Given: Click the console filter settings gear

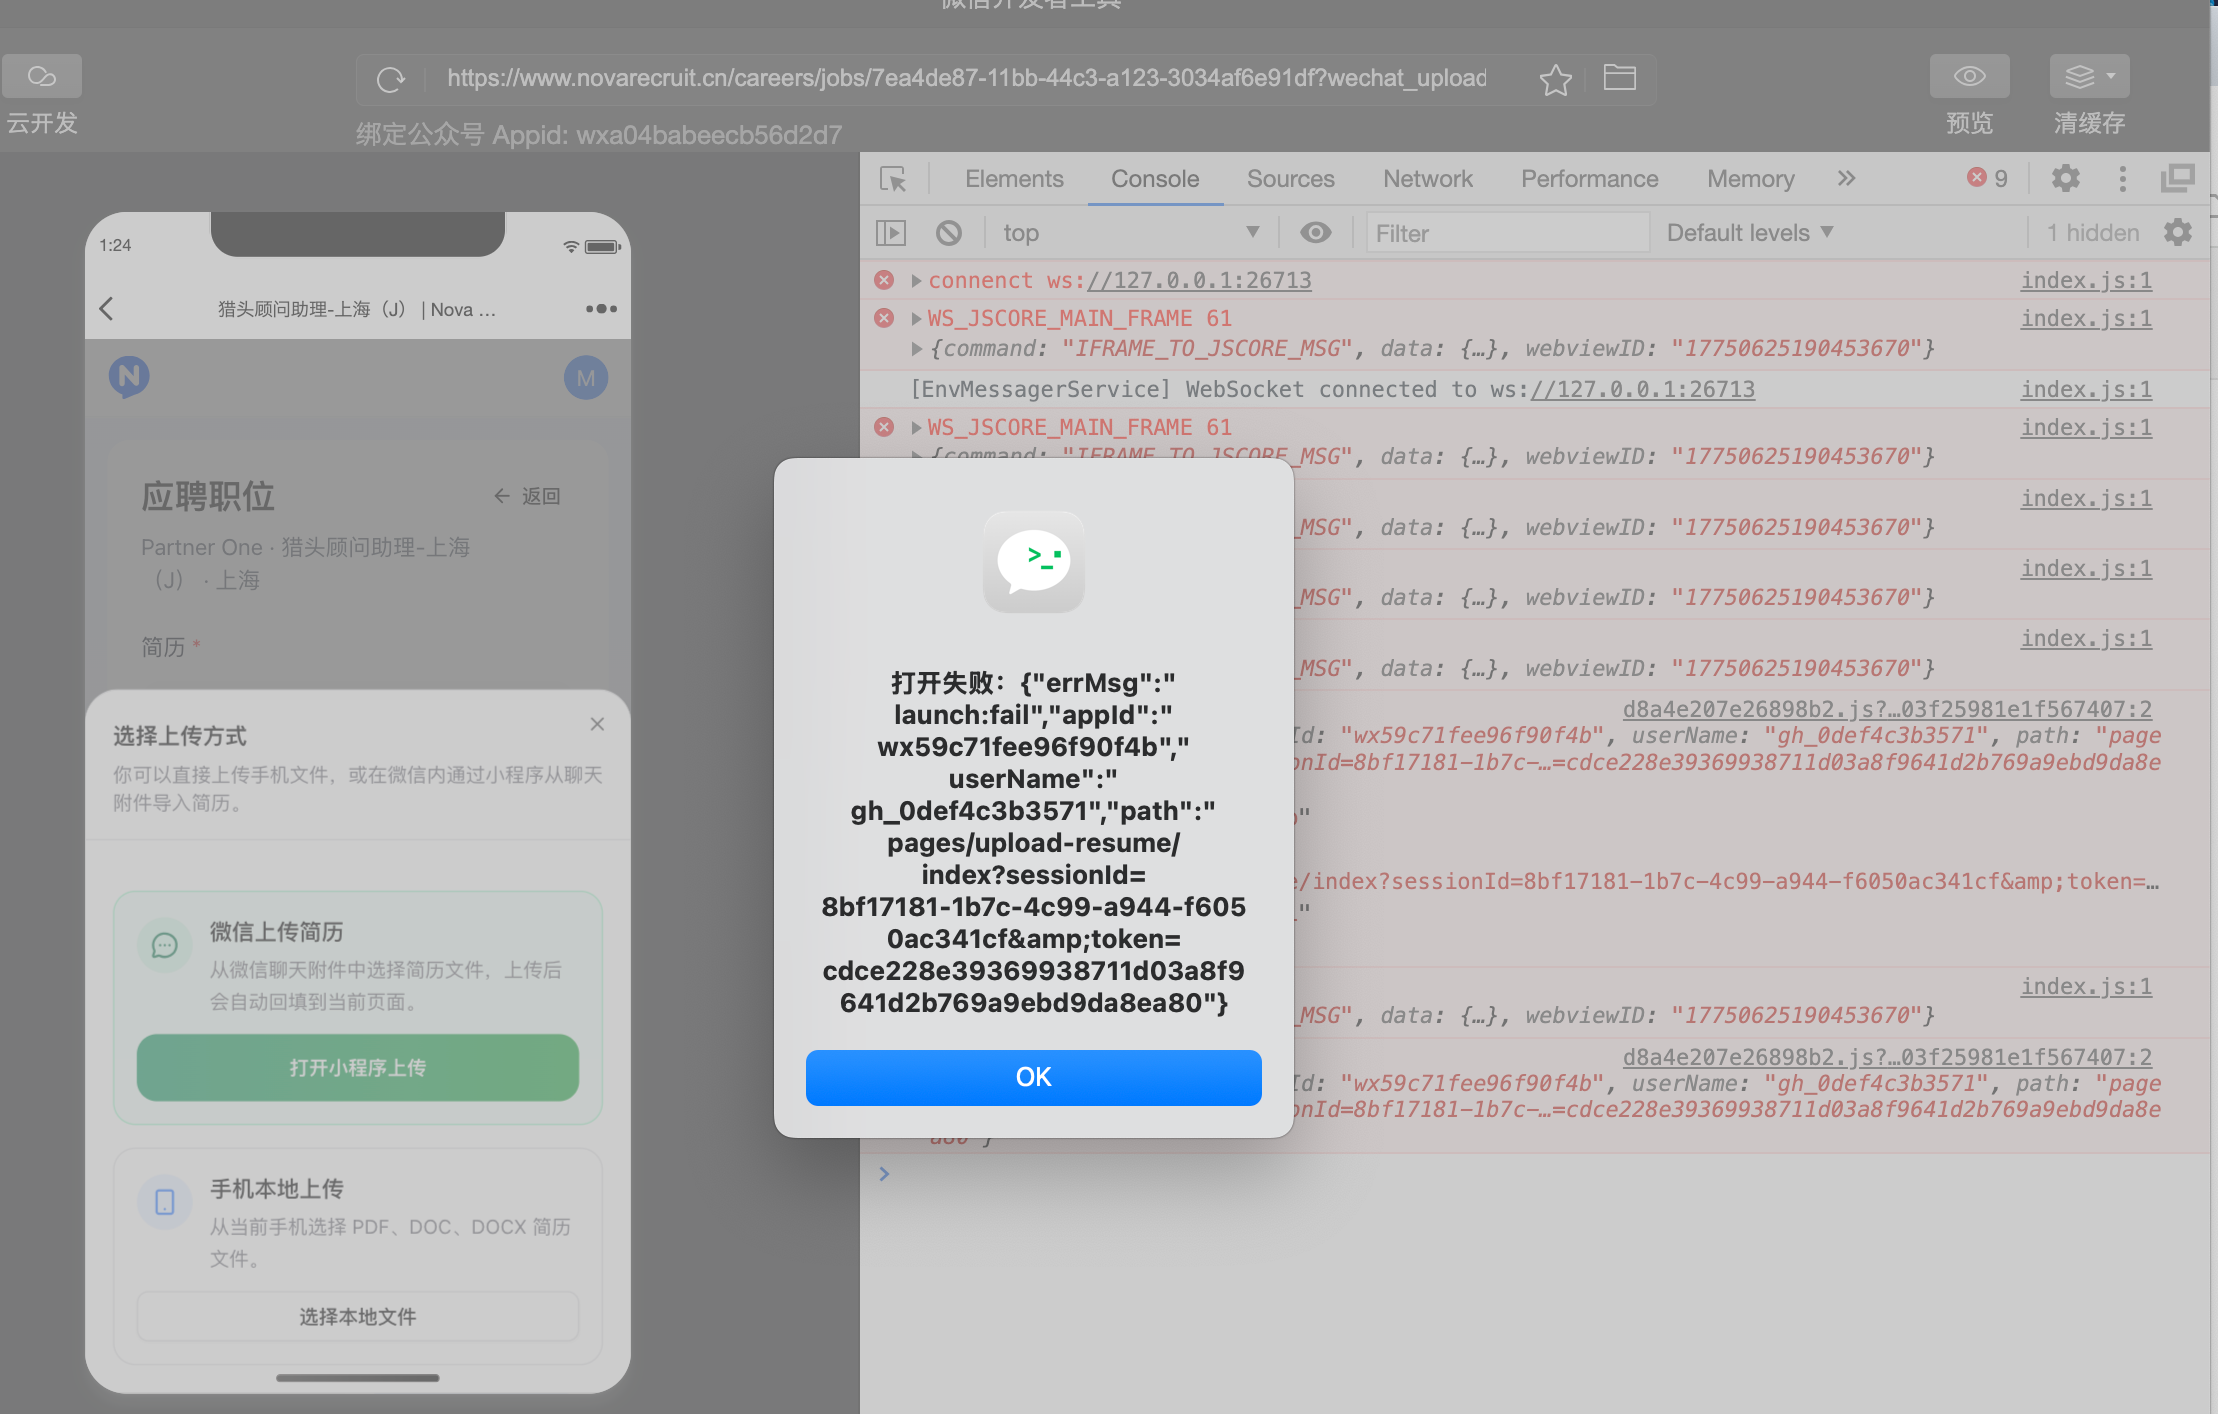Looking at the screenshot, I should click(2177, 233).
